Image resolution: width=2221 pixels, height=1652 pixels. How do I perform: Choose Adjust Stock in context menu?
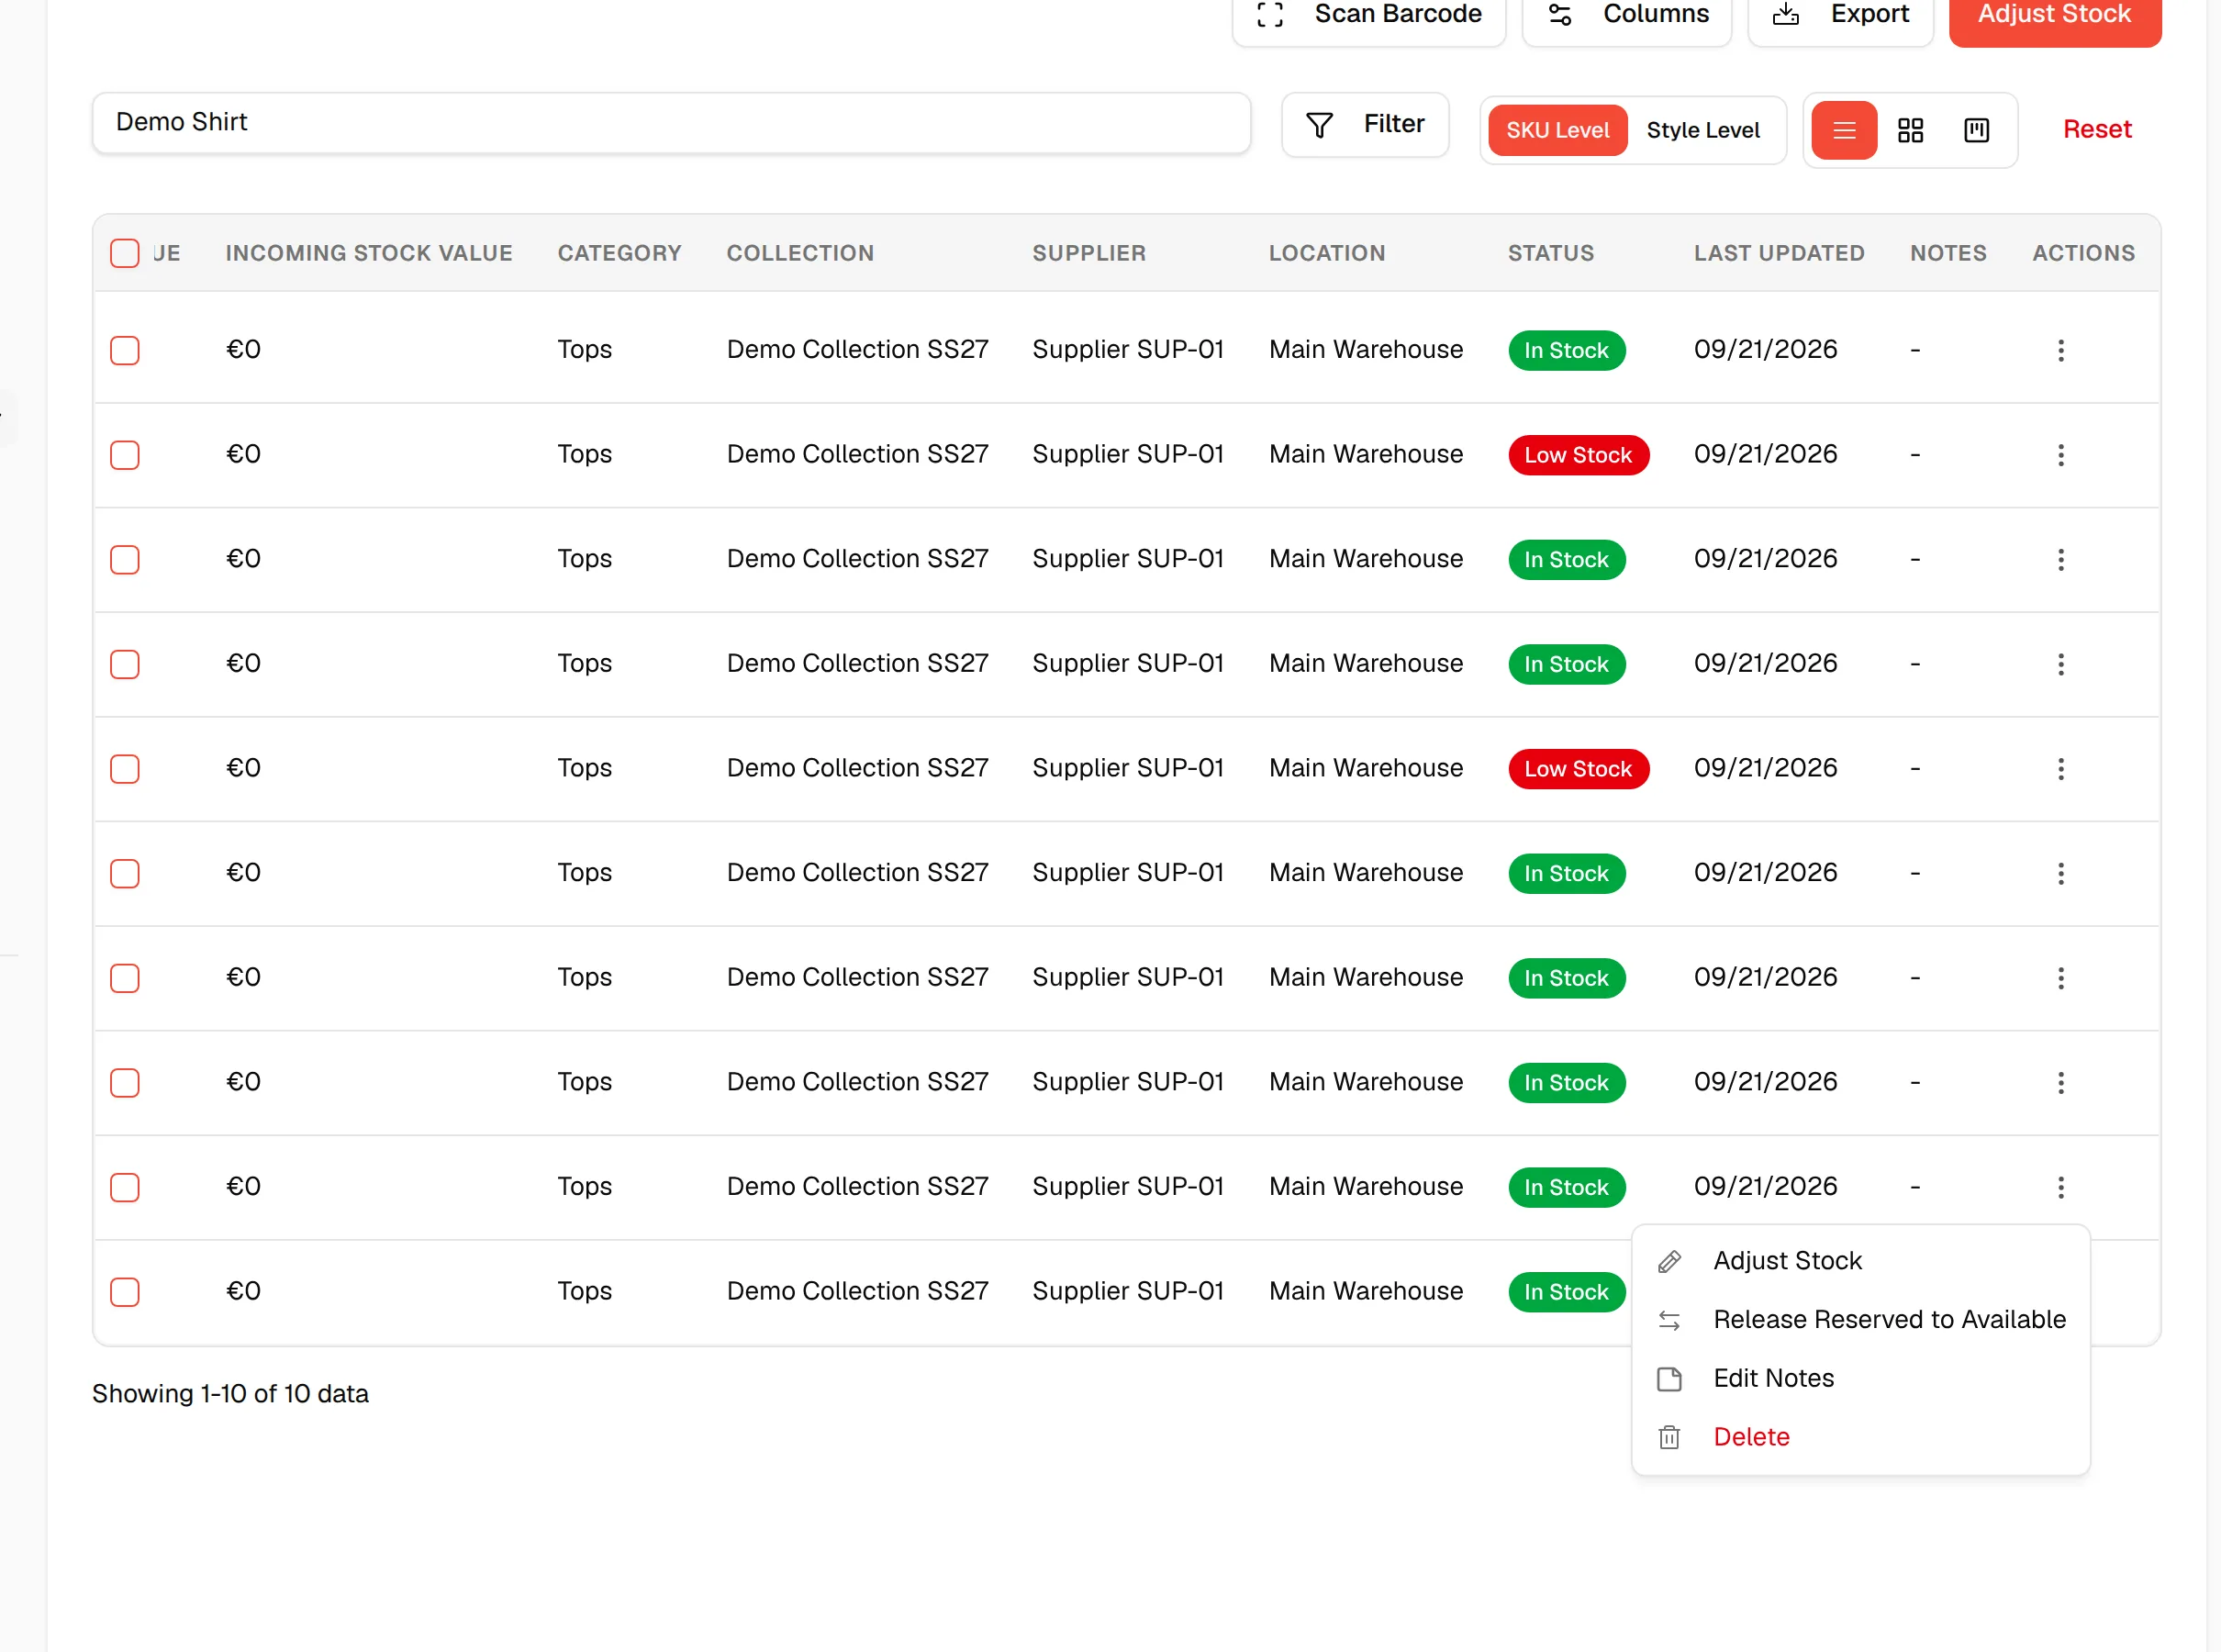tap(1860, 1261)
